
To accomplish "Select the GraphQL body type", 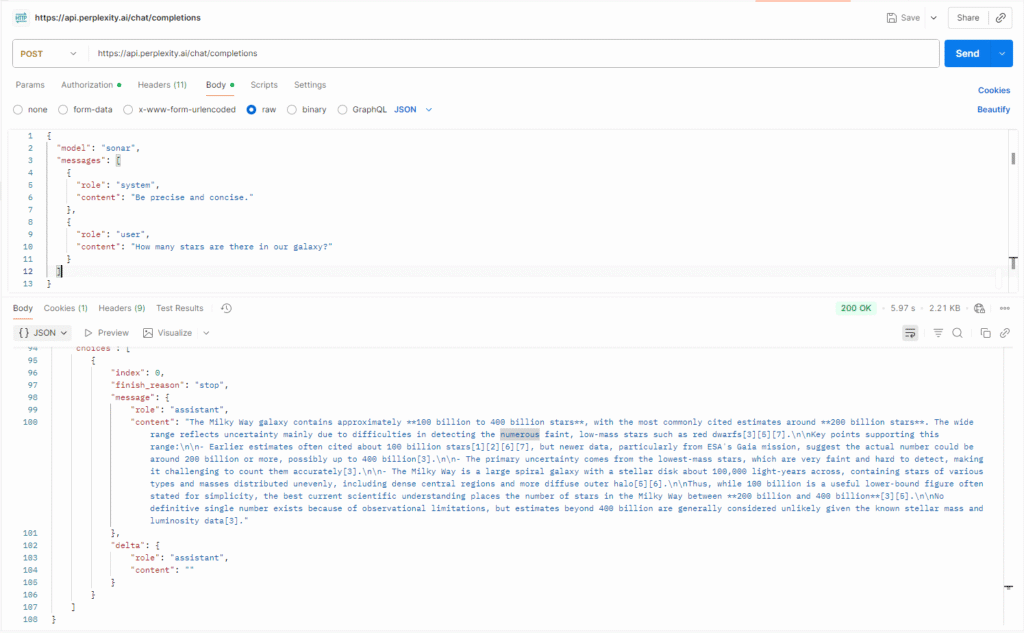I will click(343, 109).
